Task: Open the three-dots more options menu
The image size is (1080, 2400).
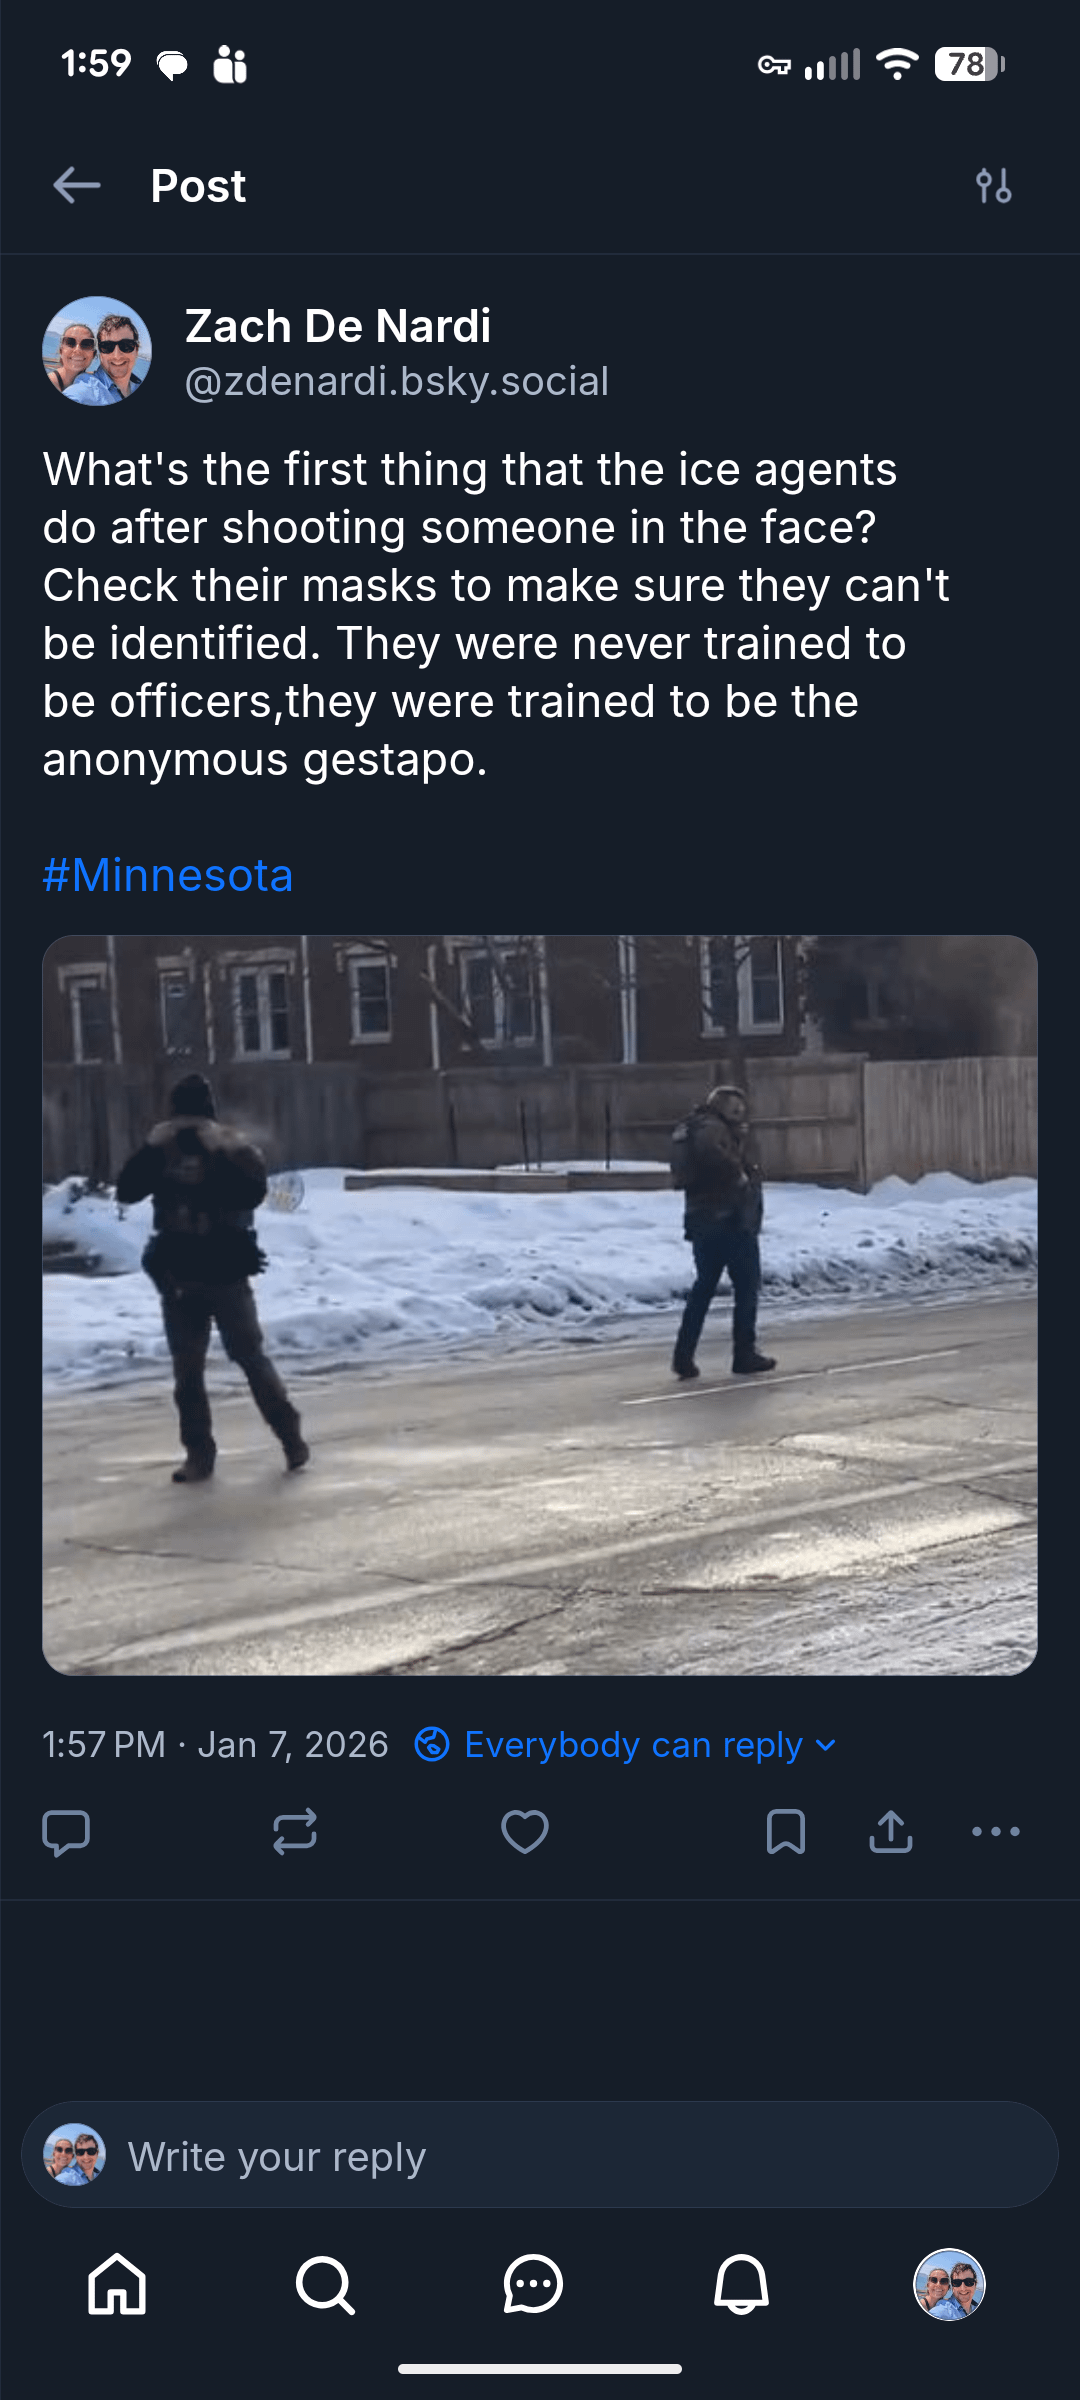Action: coord(996,1832)
